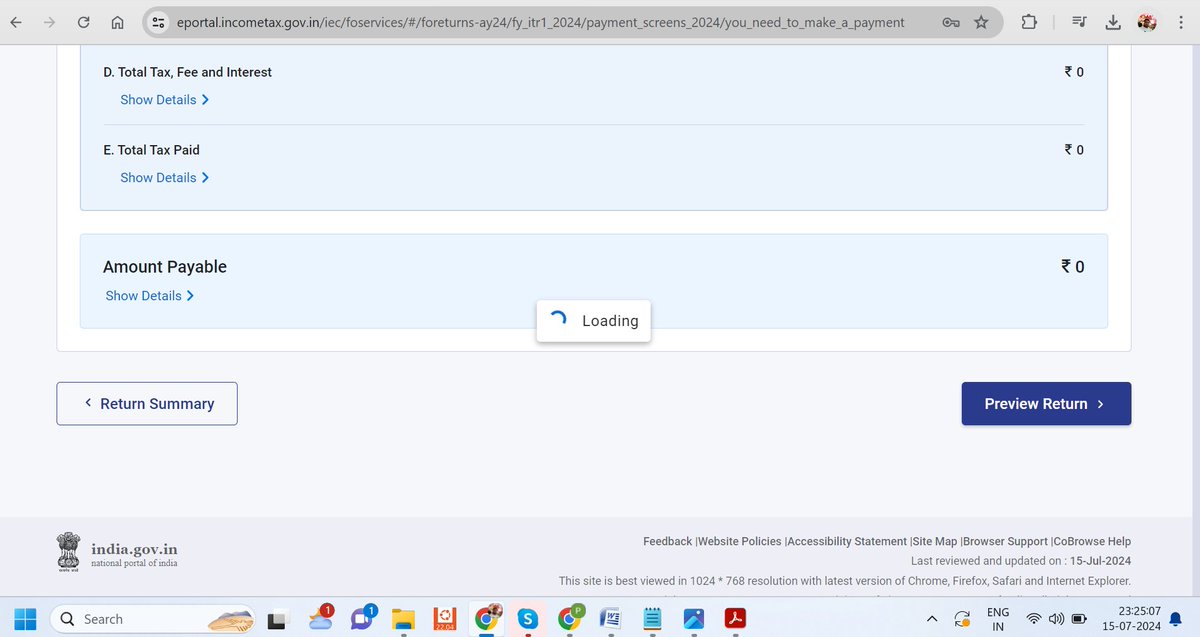Open volume control tray icon
This screenshot has height=637, width=1200.
tap(1056, 619)
